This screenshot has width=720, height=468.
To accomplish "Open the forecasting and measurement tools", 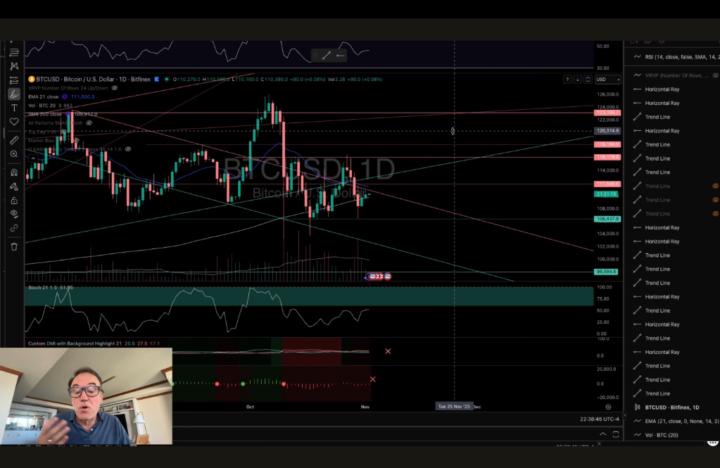I will [x=14, y=80].
